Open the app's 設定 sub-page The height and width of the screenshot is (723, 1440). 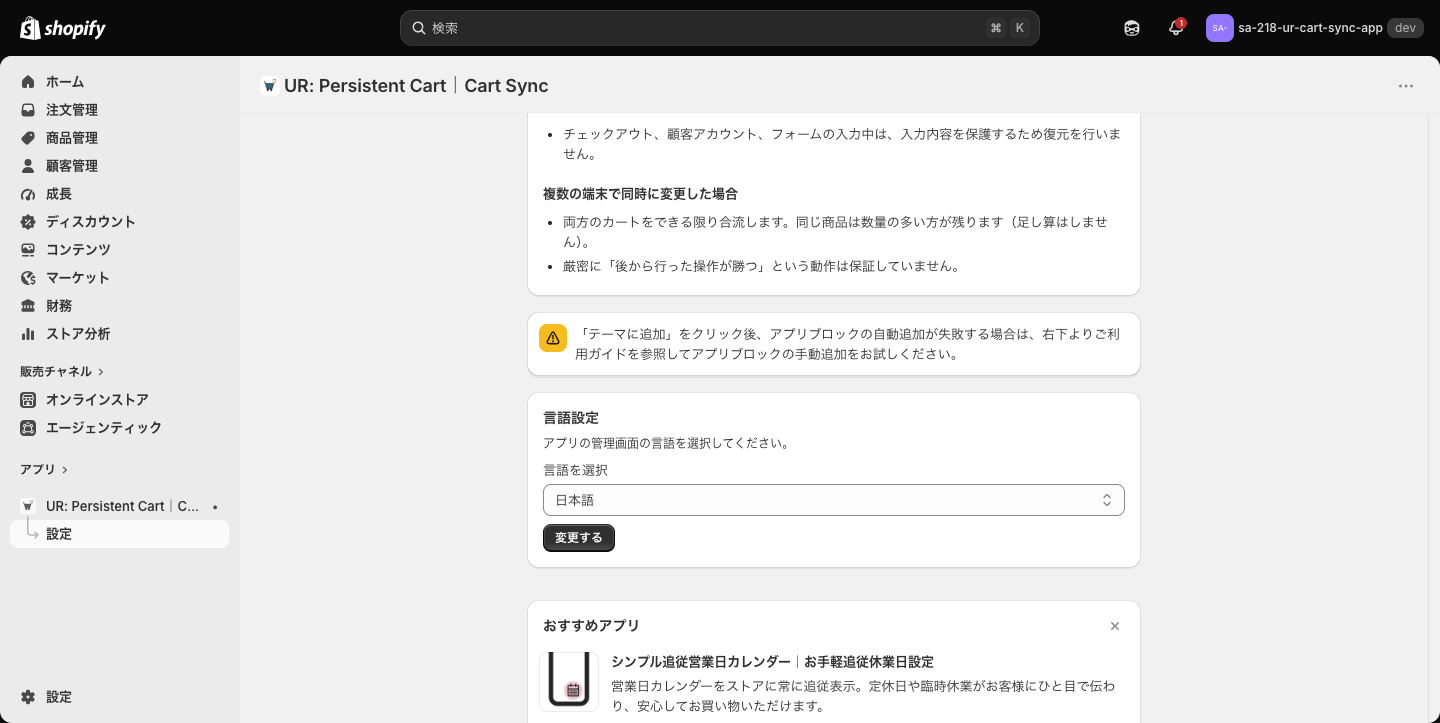[x=120, y=534]
